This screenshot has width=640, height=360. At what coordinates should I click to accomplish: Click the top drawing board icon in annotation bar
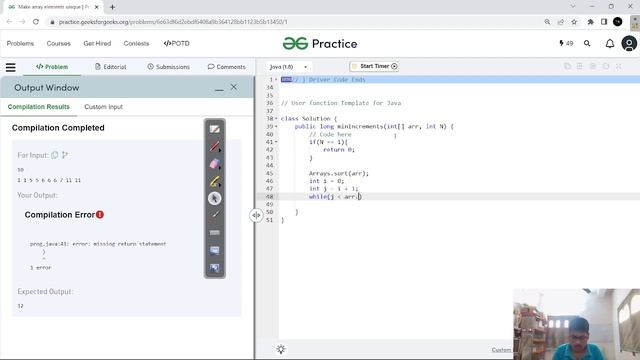click(x=215, y=129)
